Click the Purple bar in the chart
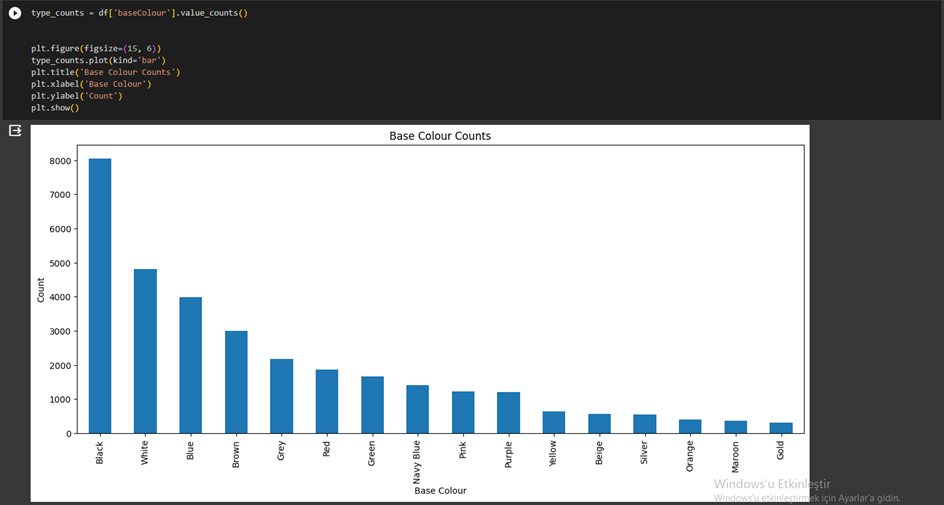 (x=508, y=413)
